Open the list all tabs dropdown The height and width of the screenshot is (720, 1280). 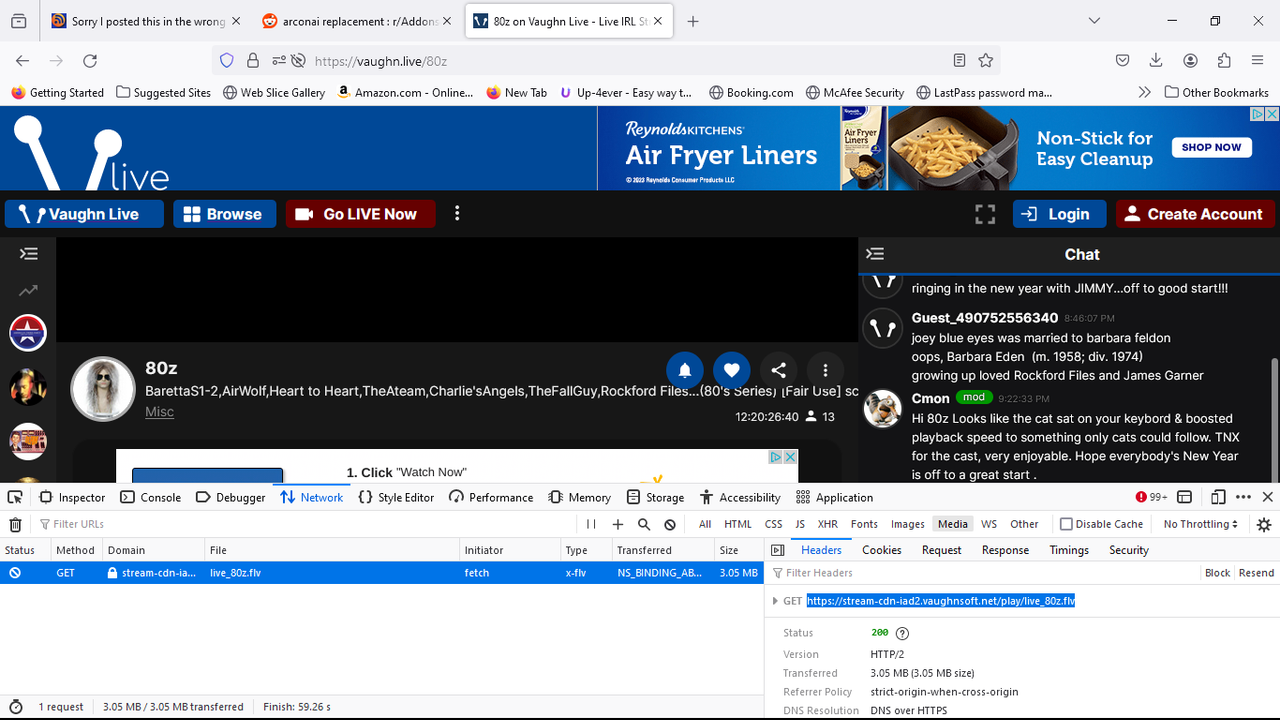pyautogui.click(x=1094, y=21)
